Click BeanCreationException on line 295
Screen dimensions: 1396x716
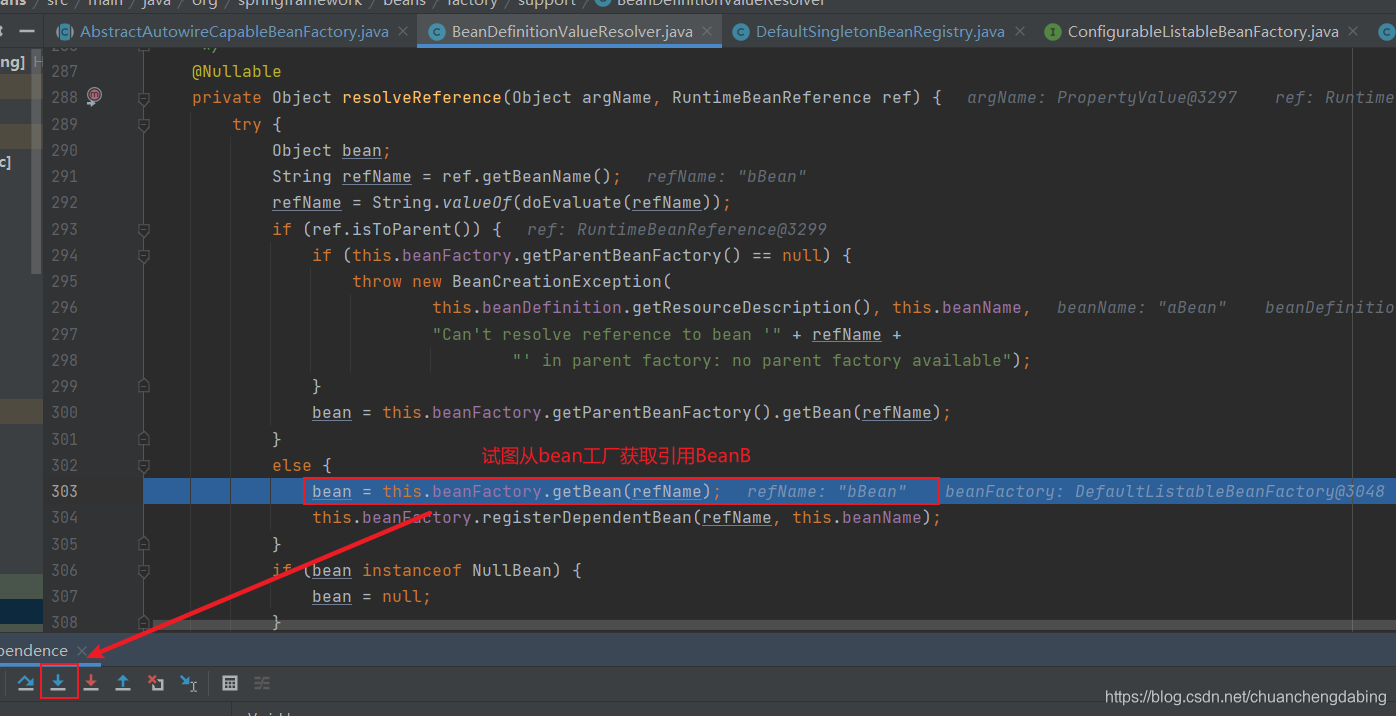tap(556, 281)
